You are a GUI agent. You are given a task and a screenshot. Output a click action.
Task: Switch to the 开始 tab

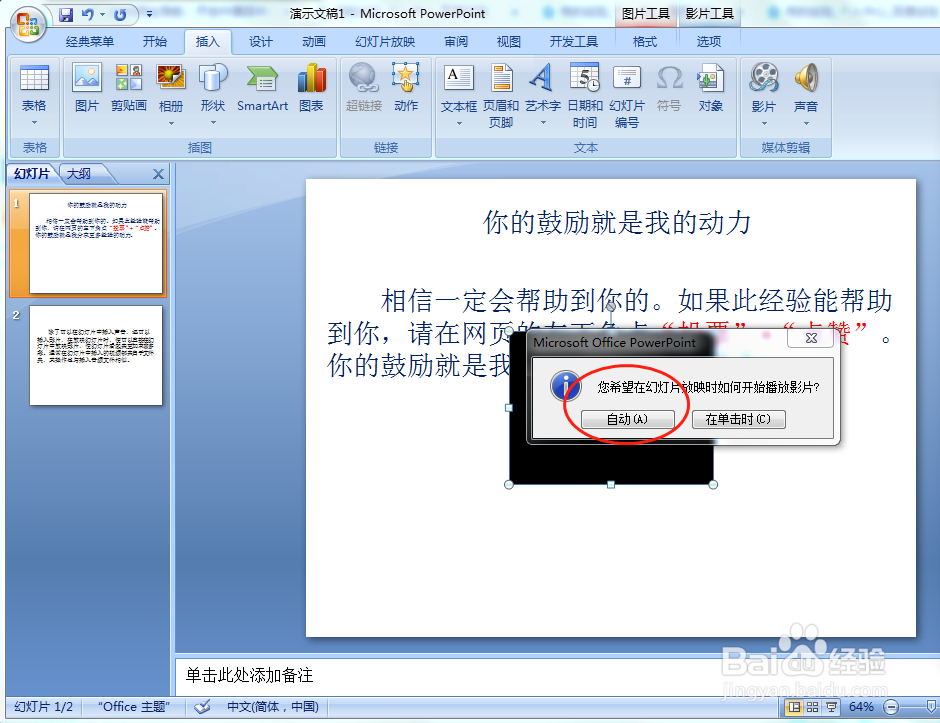click(155, 41)
